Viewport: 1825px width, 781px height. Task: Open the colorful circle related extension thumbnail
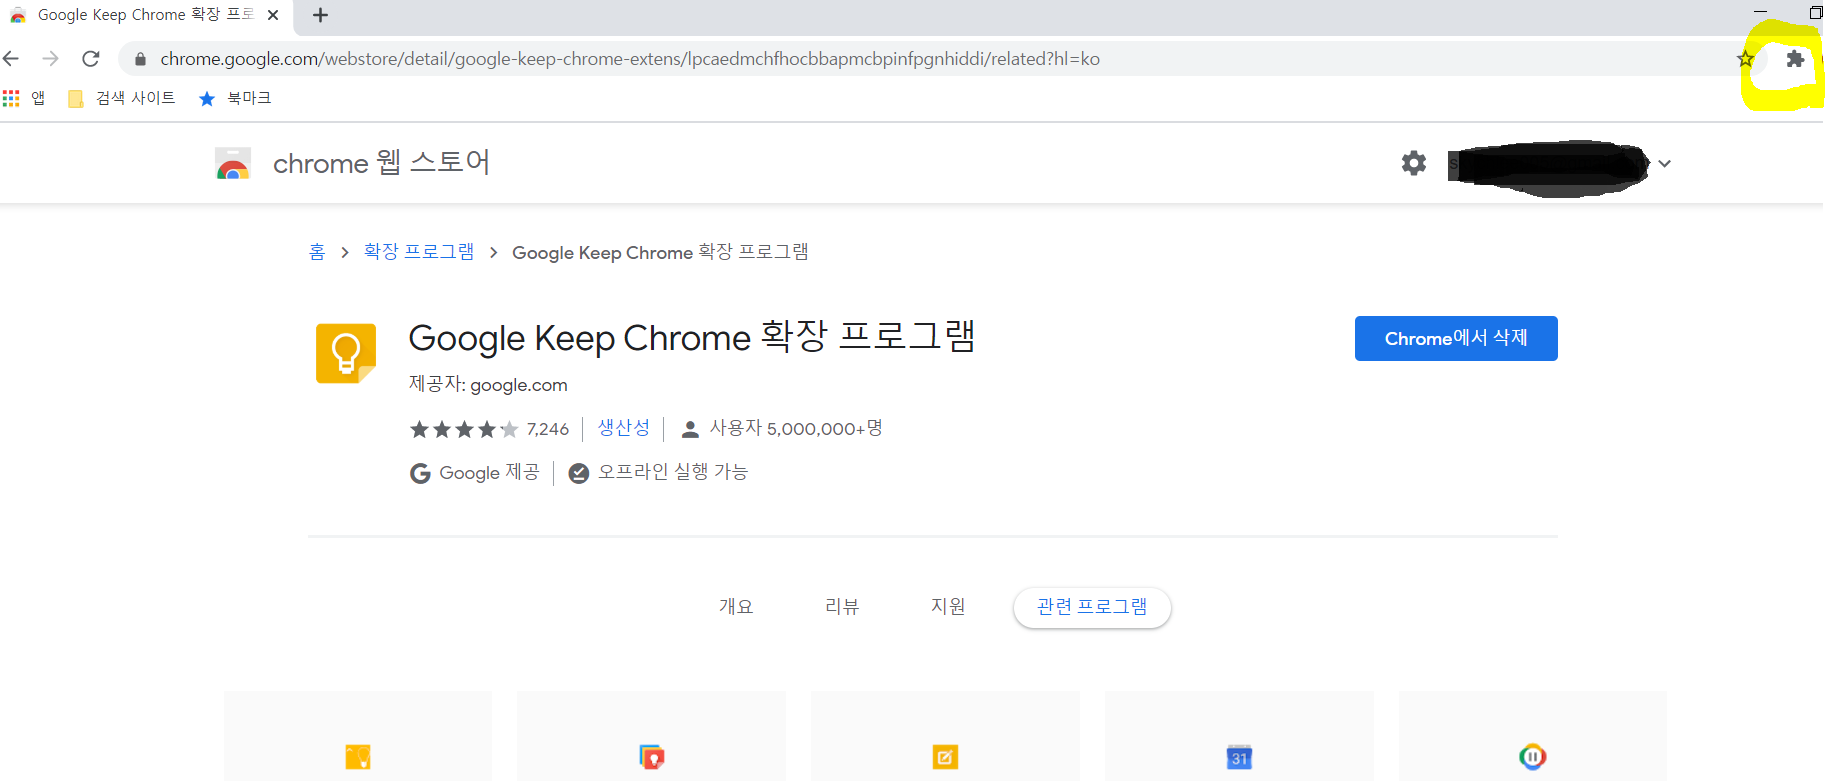(1533, 757)
